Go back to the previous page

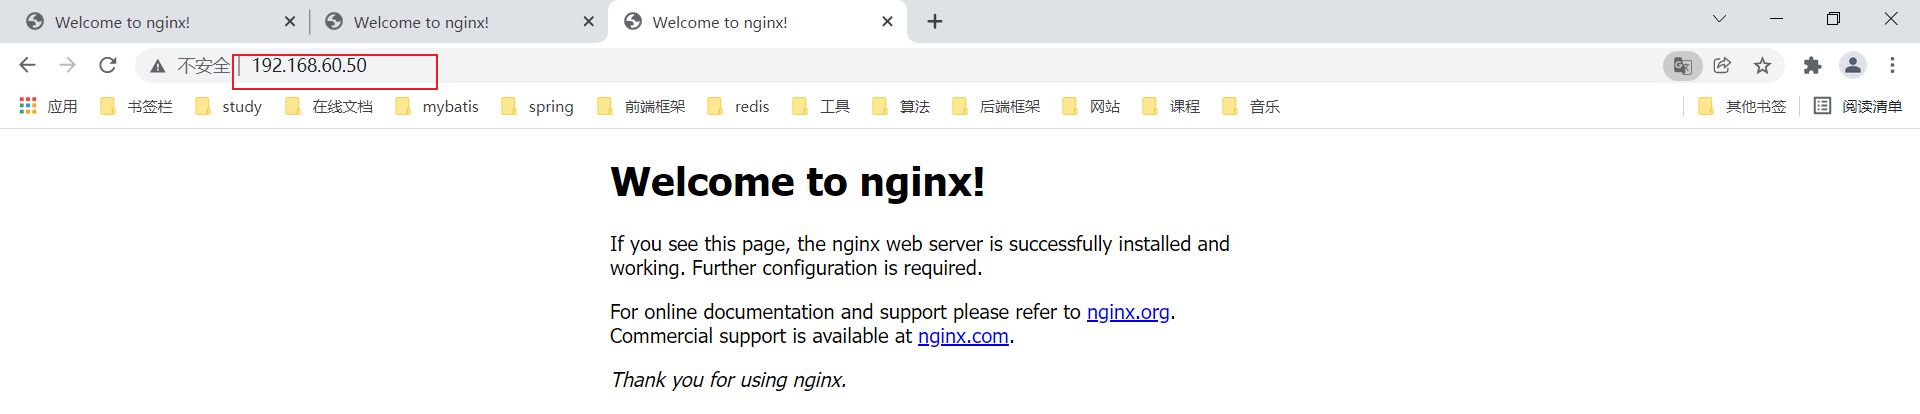[27, 65]
